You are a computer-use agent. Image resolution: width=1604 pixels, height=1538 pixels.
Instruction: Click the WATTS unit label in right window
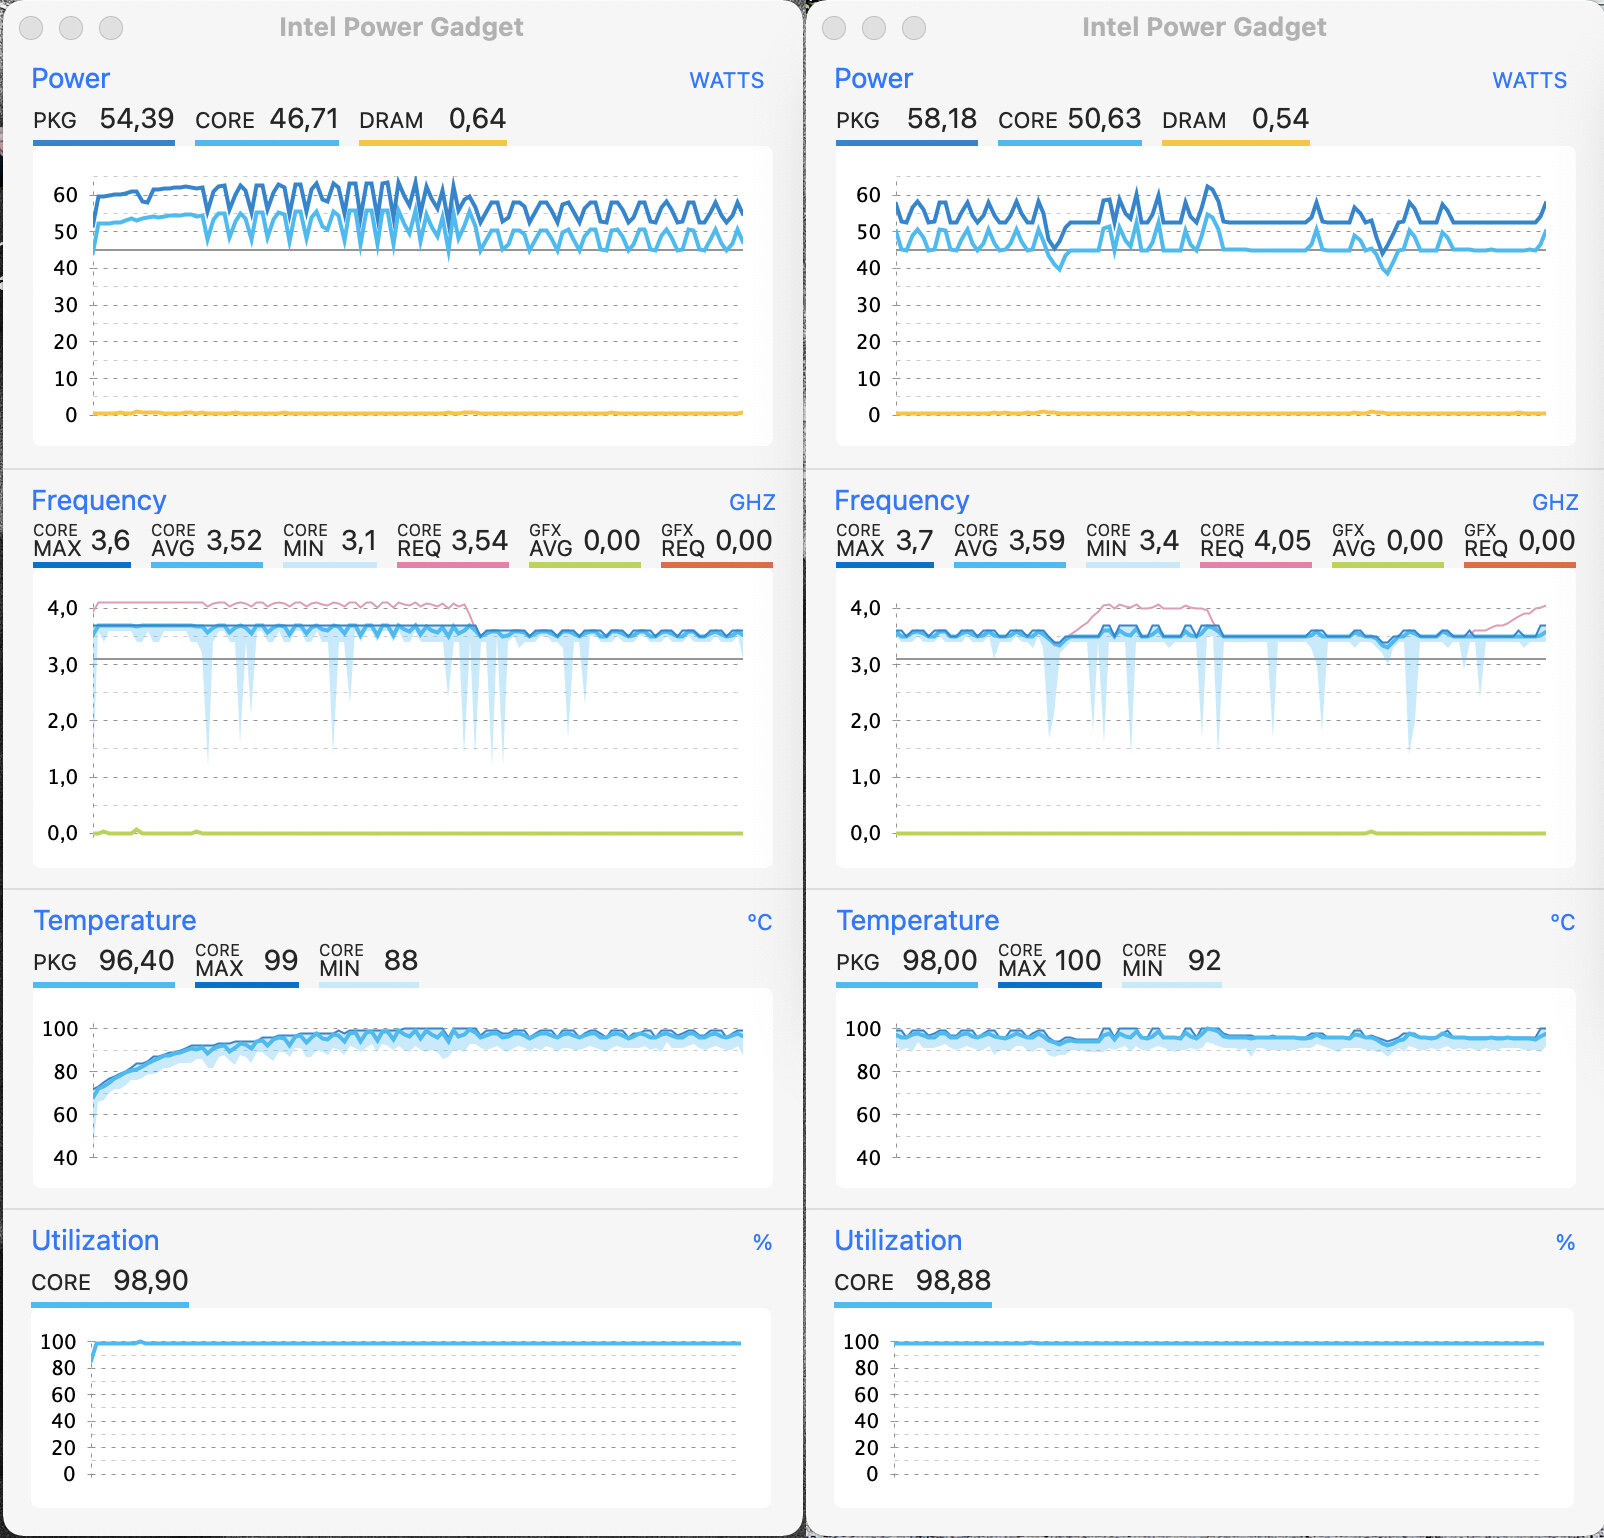click(x=1529, y=81)
